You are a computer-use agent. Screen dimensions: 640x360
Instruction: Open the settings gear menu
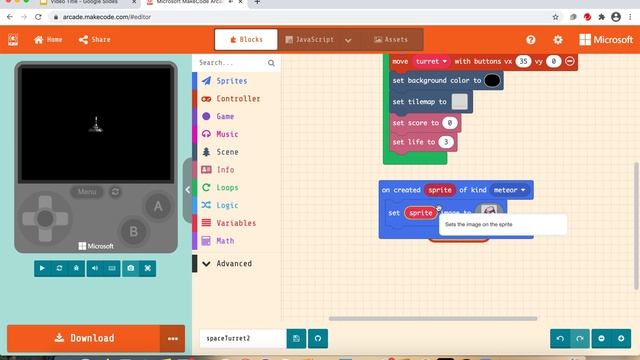pyautogui.click(x=558, y=40)
